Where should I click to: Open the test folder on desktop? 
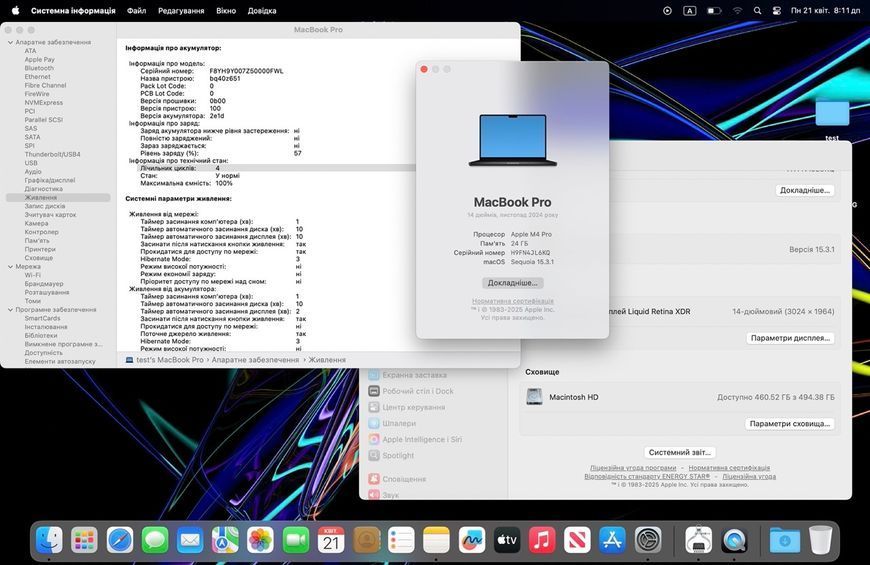pos(832,113)
